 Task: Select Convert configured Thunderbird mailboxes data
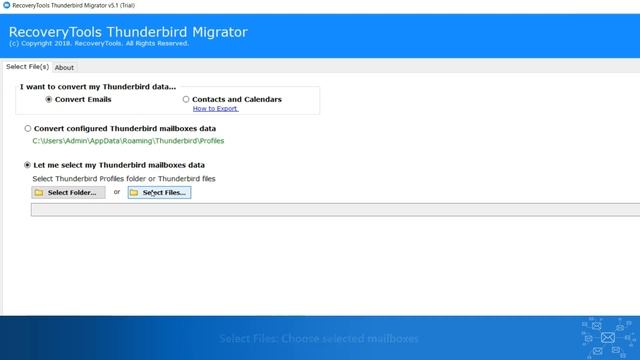coord(28,129)
